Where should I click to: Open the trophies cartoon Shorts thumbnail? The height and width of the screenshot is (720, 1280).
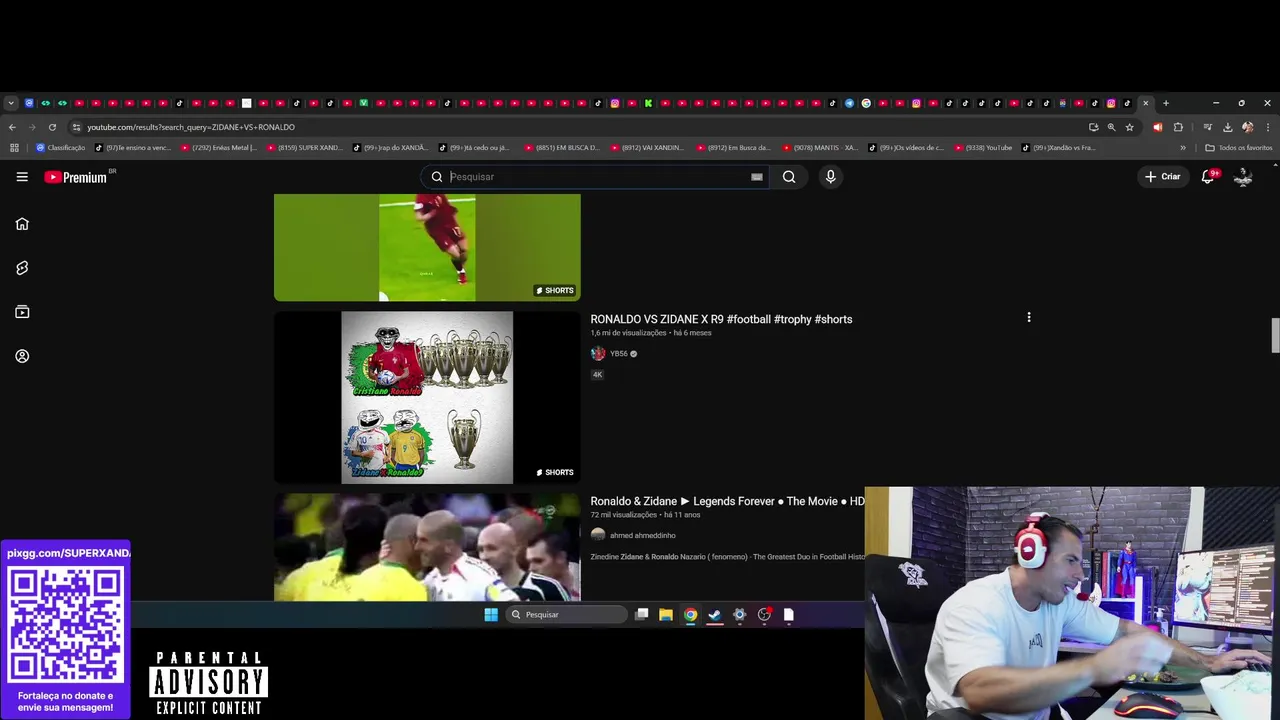tap(427, 397)
